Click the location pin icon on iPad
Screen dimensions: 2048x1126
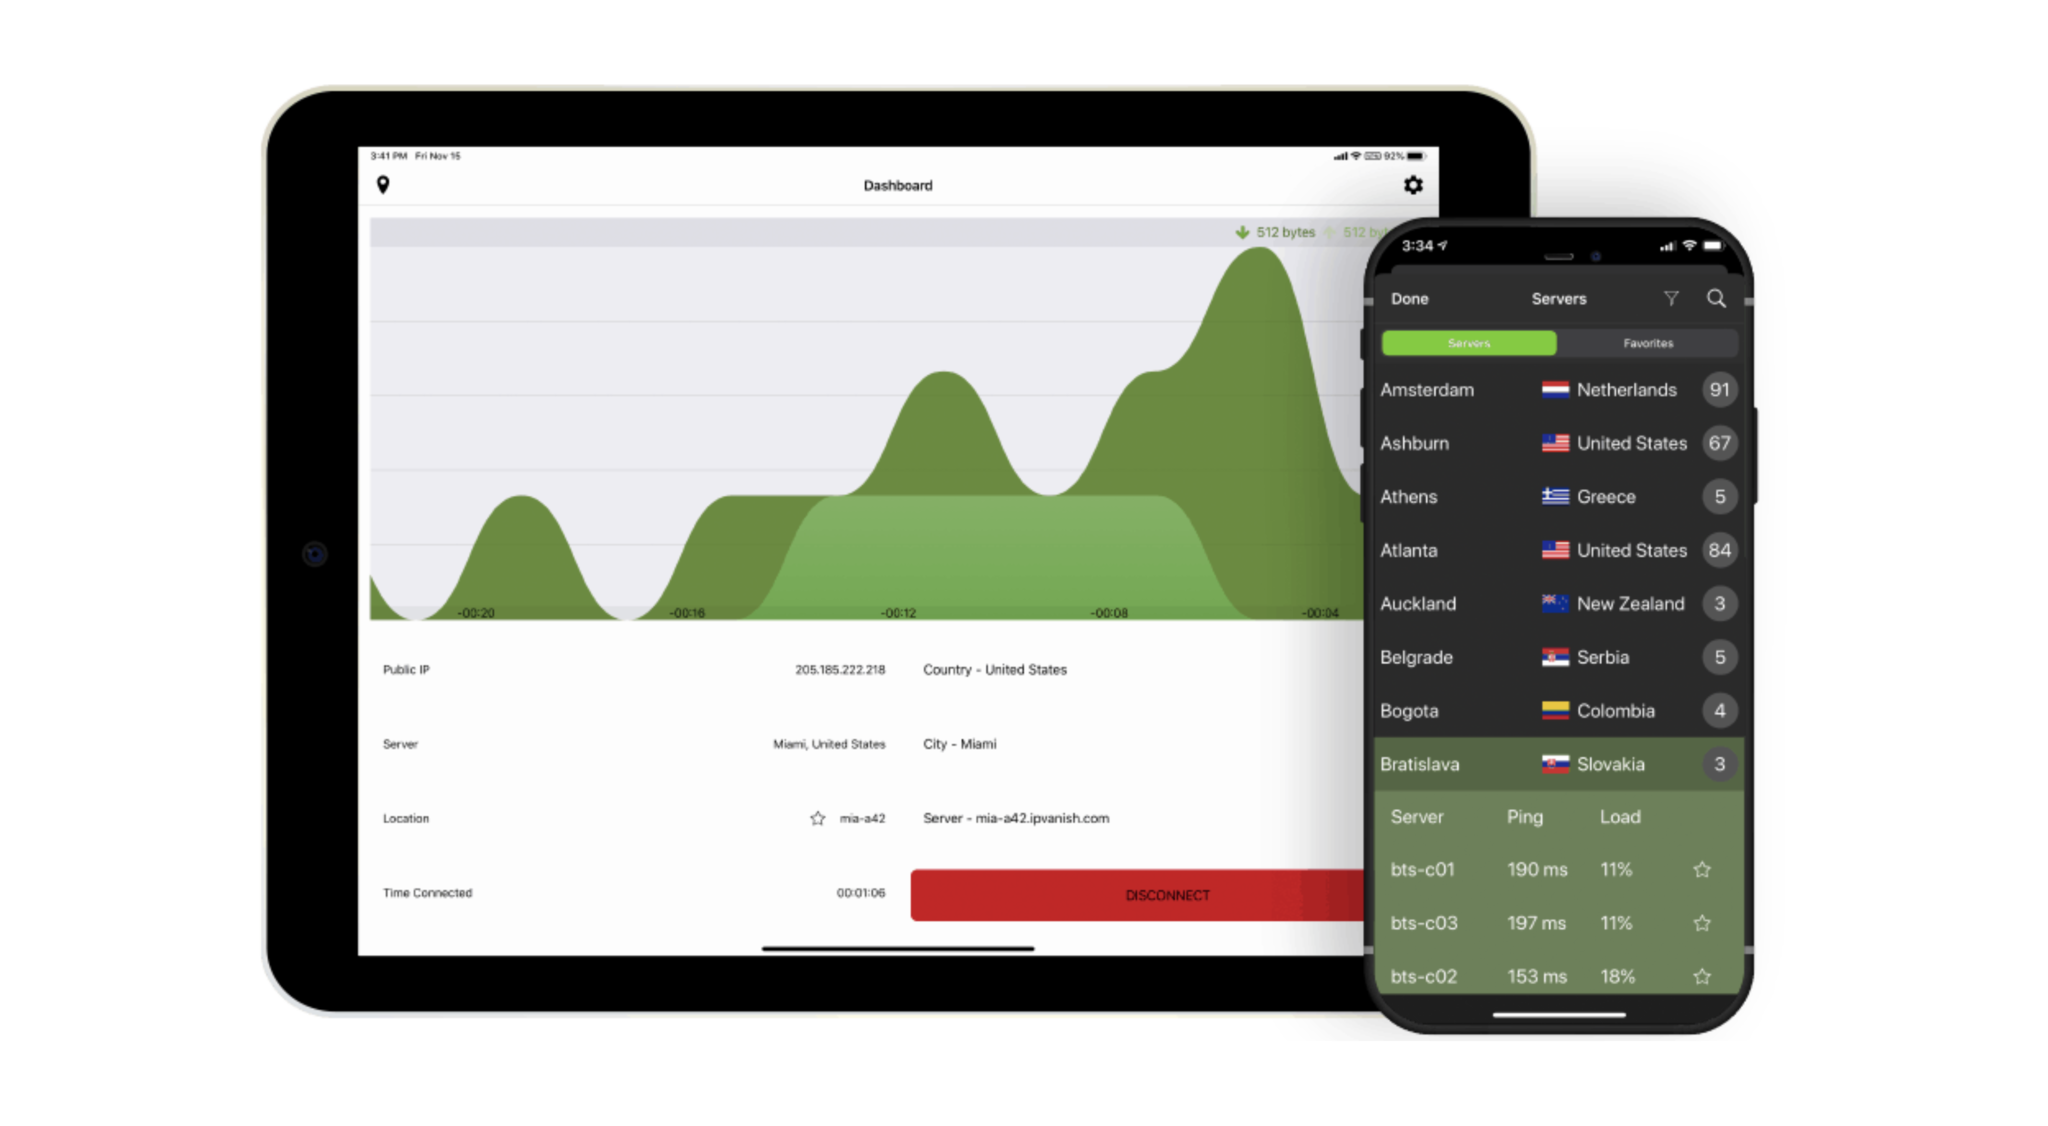click(x=383, y=184)
